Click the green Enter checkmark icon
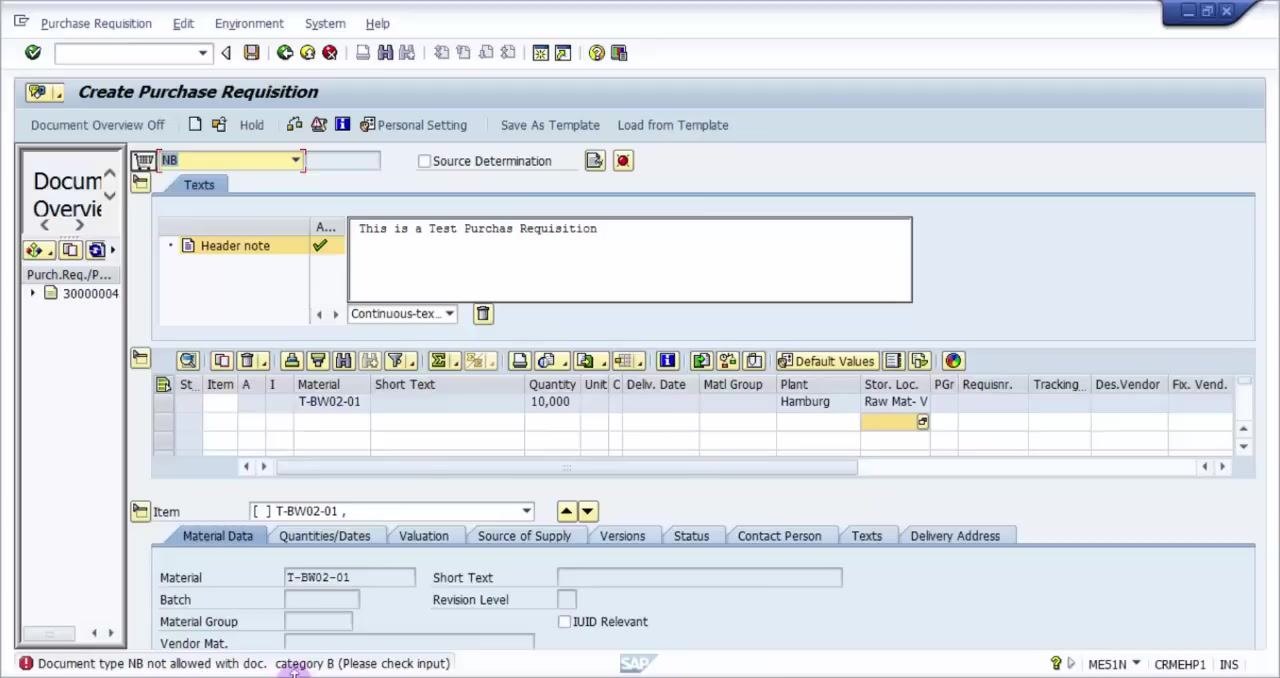1280x678 pixels. [33, 53]
